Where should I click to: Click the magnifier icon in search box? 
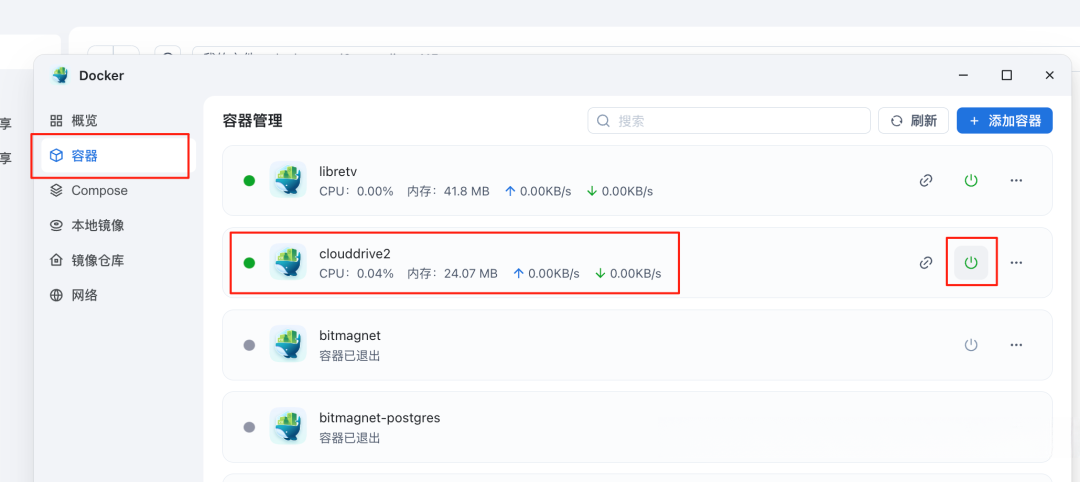603,120
